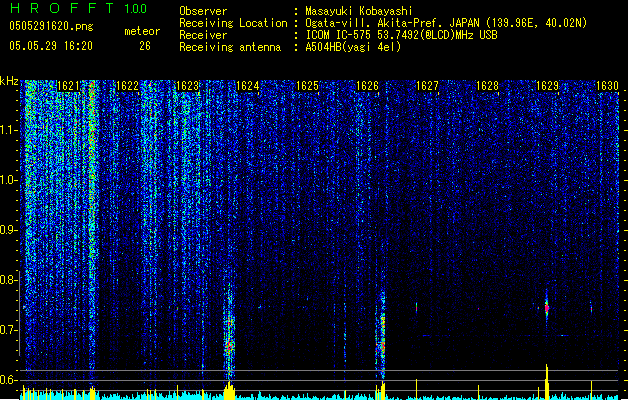The image size is (629, 400).
Task: Click the 1629 time axis label
Action: (547, 86)
